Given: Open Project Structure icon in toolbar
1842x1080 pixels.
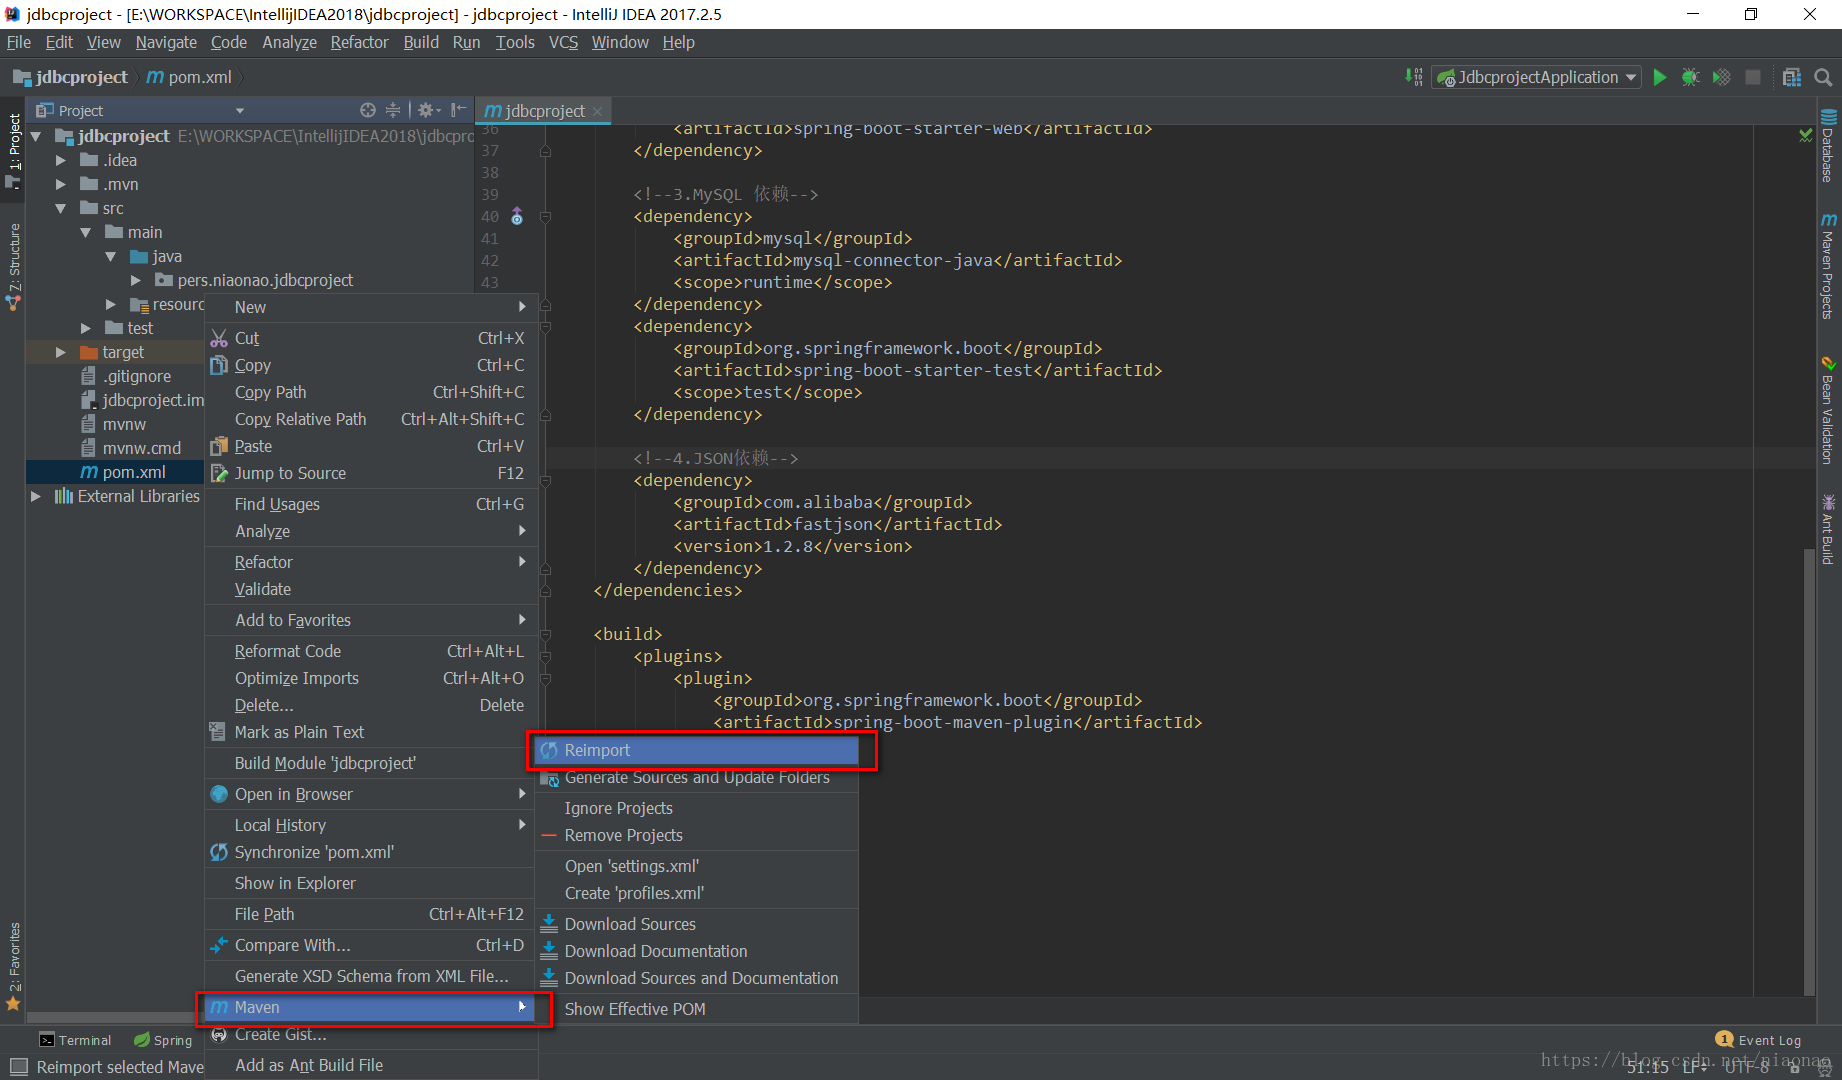Looking at the screenshot, I should 1792,77.
